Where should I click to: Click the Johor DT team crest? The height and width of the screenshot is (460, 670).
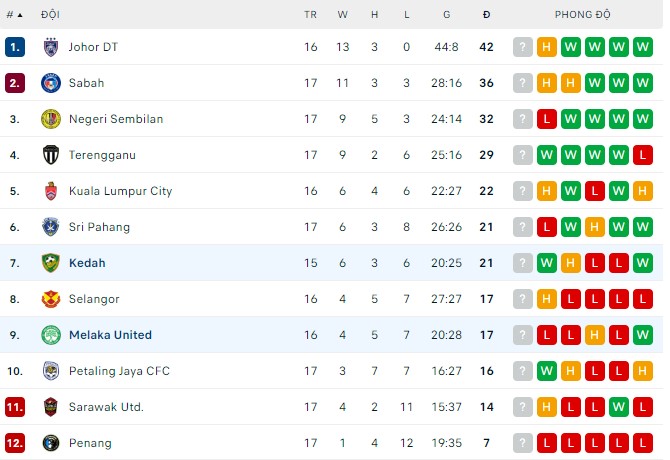[51, 47]
